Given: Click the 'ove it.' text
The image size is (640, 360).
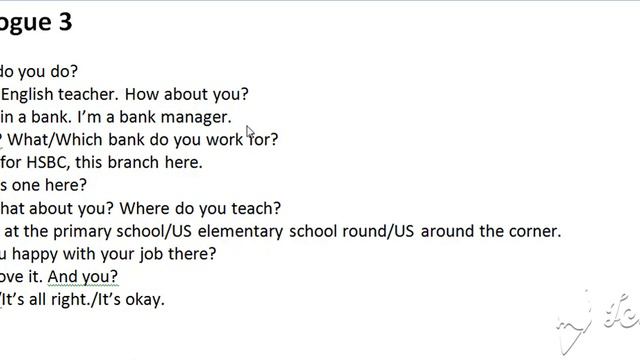Looking at the screenshot, I should [x=21, y=277].
